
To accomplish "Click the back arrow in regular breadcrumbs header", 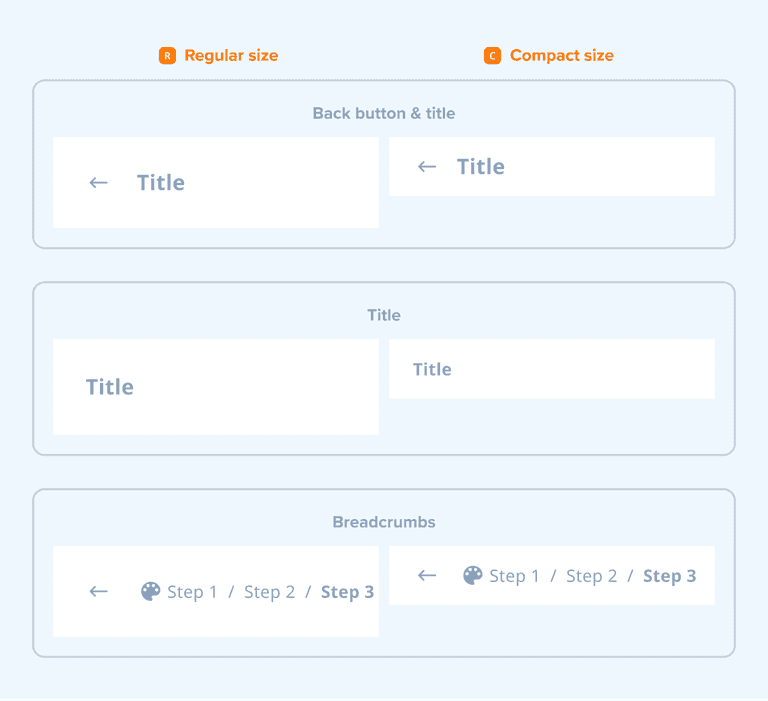I will (98, 591).
